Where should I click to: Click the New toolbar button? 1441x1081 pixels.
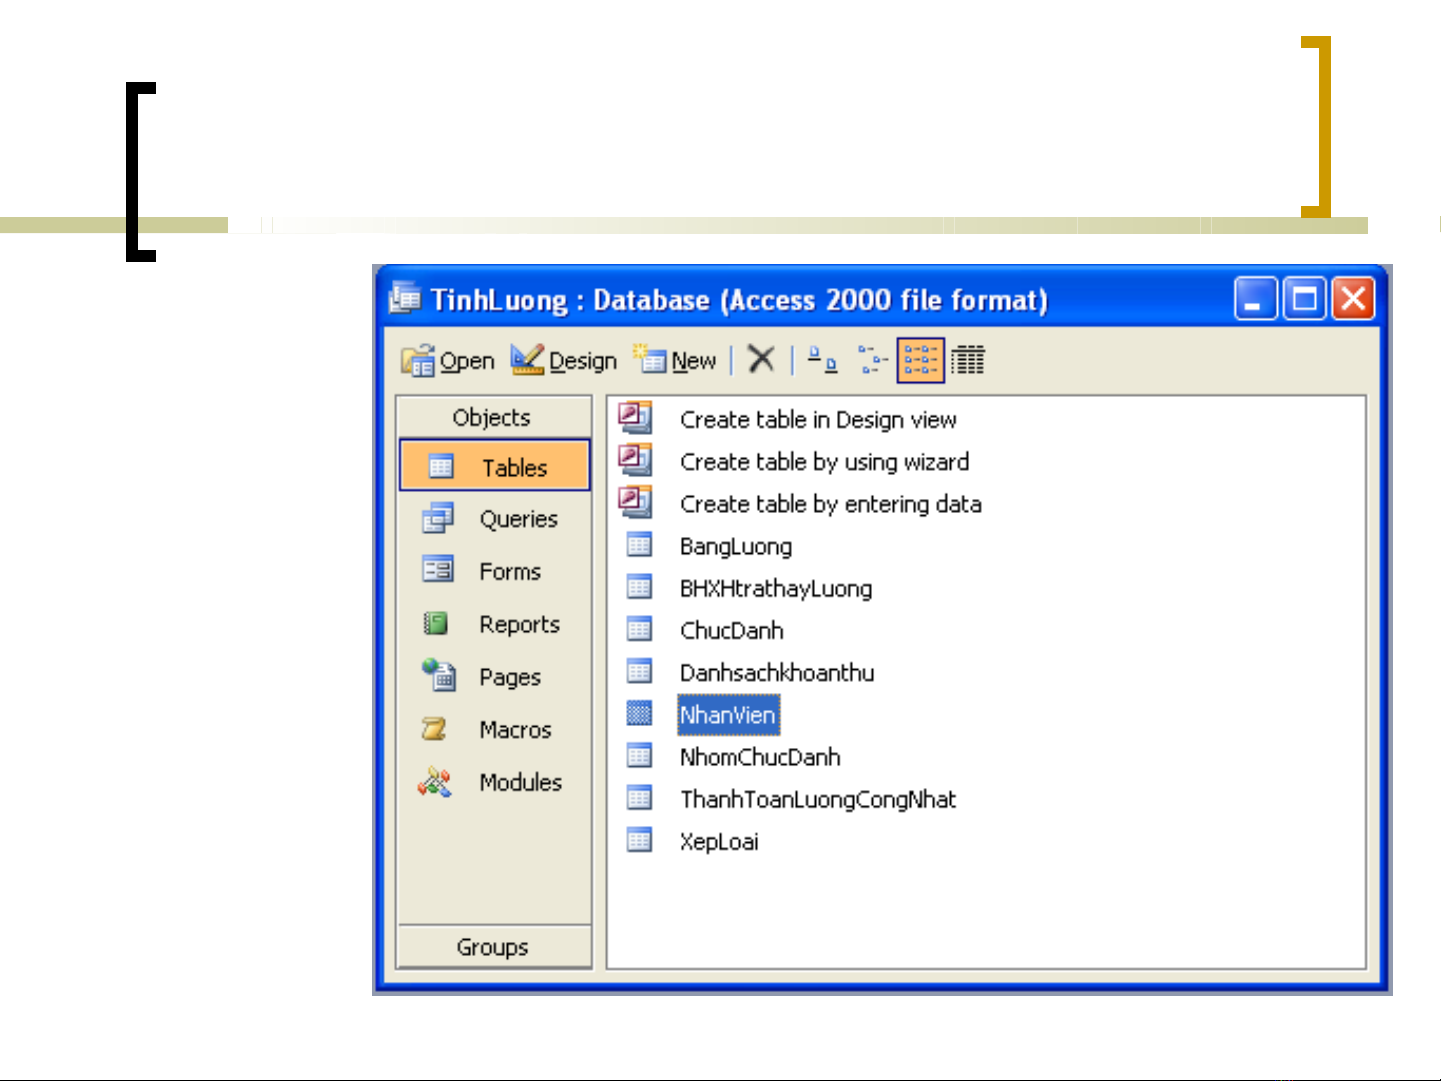pyautogui.click(x=676, y=361)
